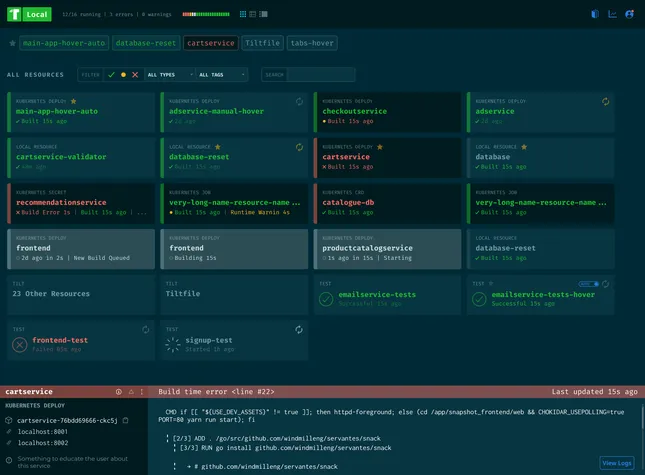Click the star on cartservice card
Image resolution: width=645 pixels, height=475 pixels.
(380, 147)
